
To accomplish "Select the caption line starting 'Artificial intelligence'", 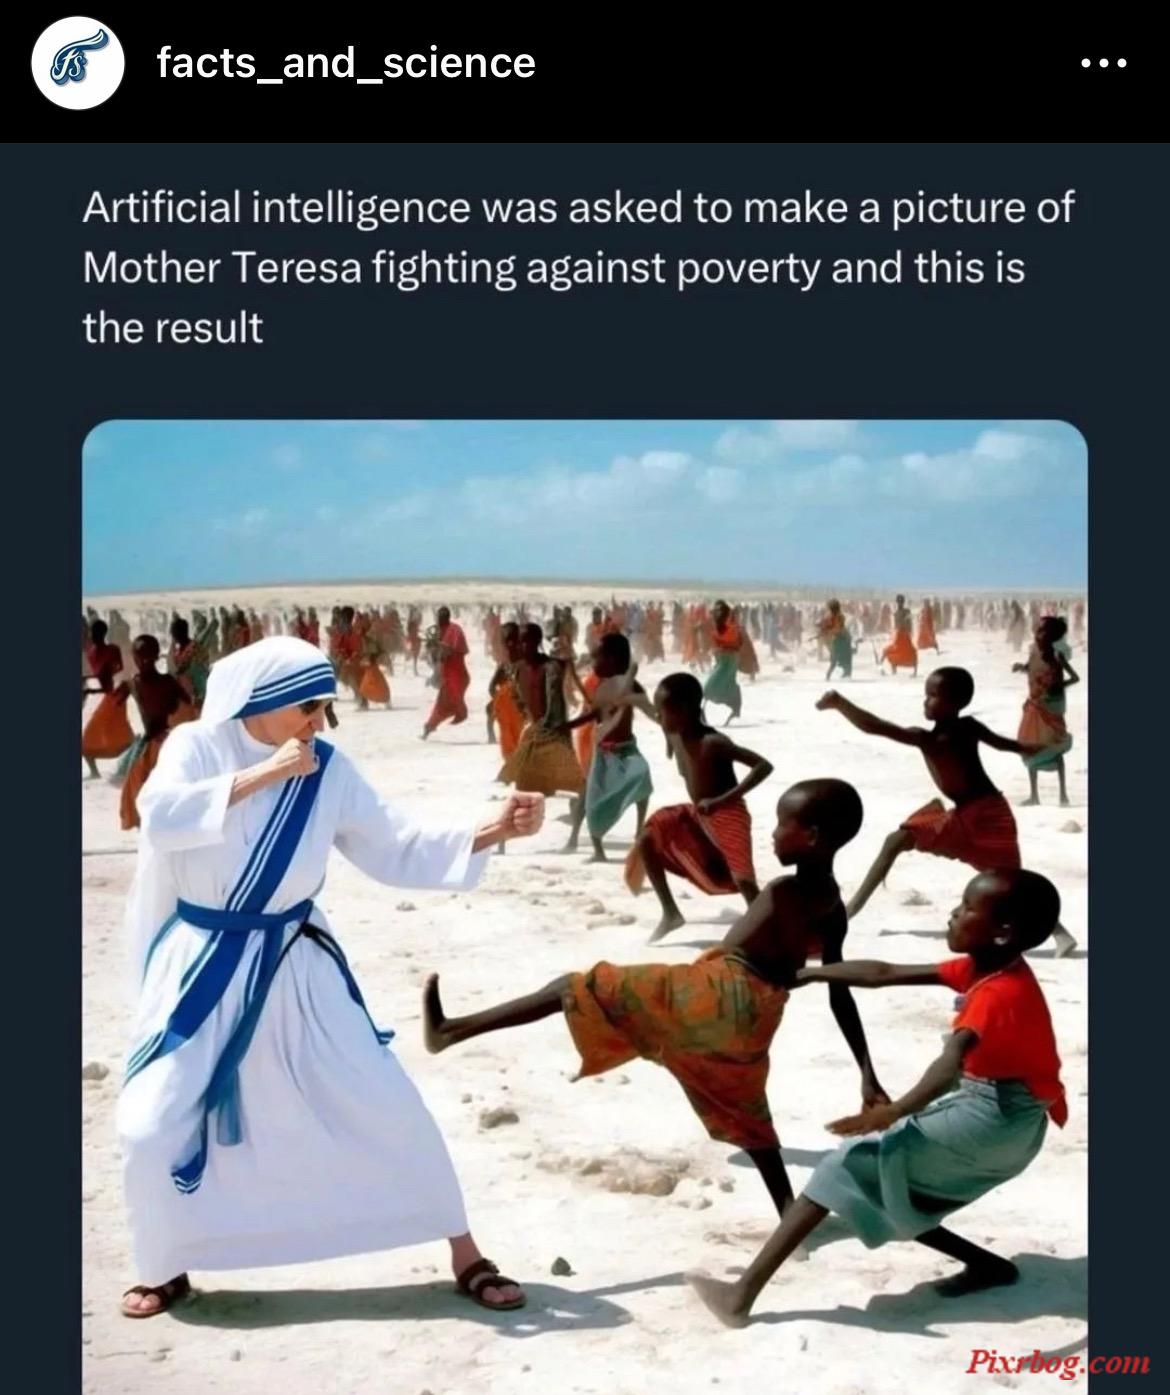I will 578,209.
